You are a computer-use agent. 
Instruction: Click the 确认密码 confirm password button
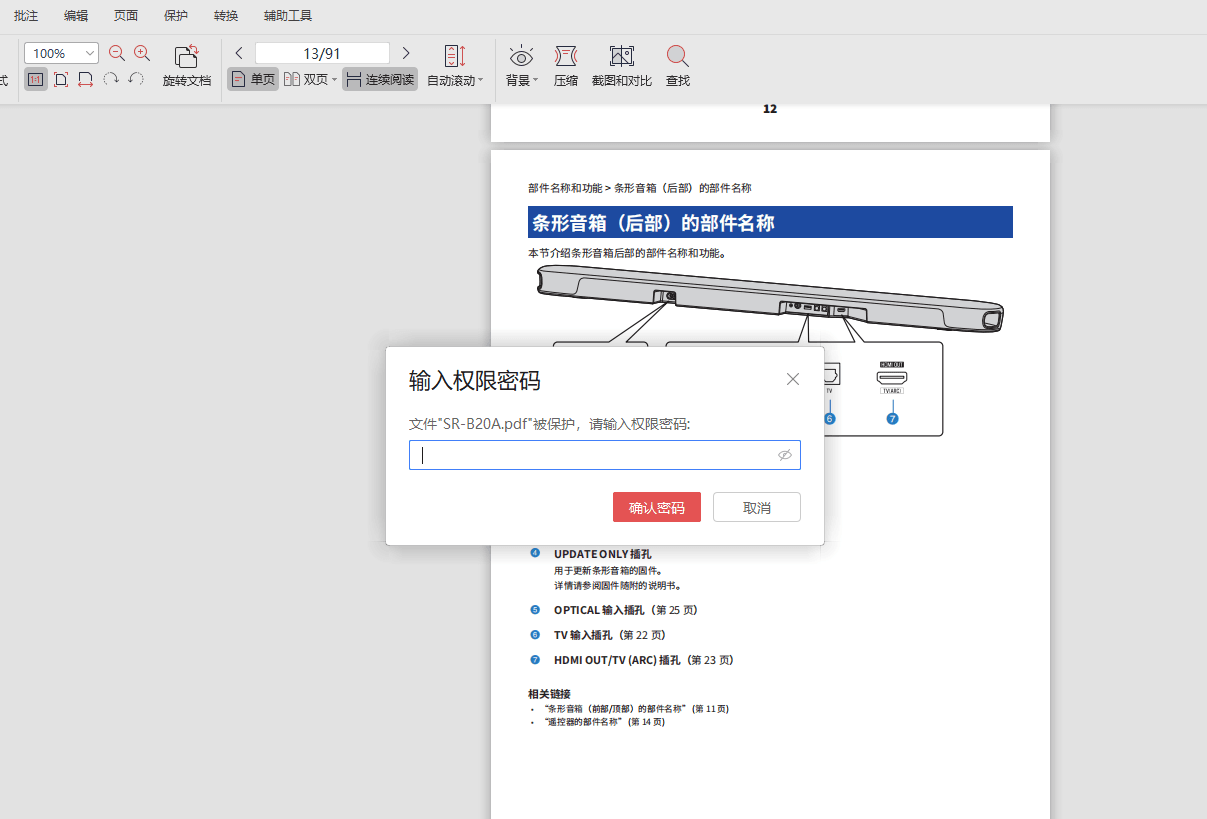point(656,507)
